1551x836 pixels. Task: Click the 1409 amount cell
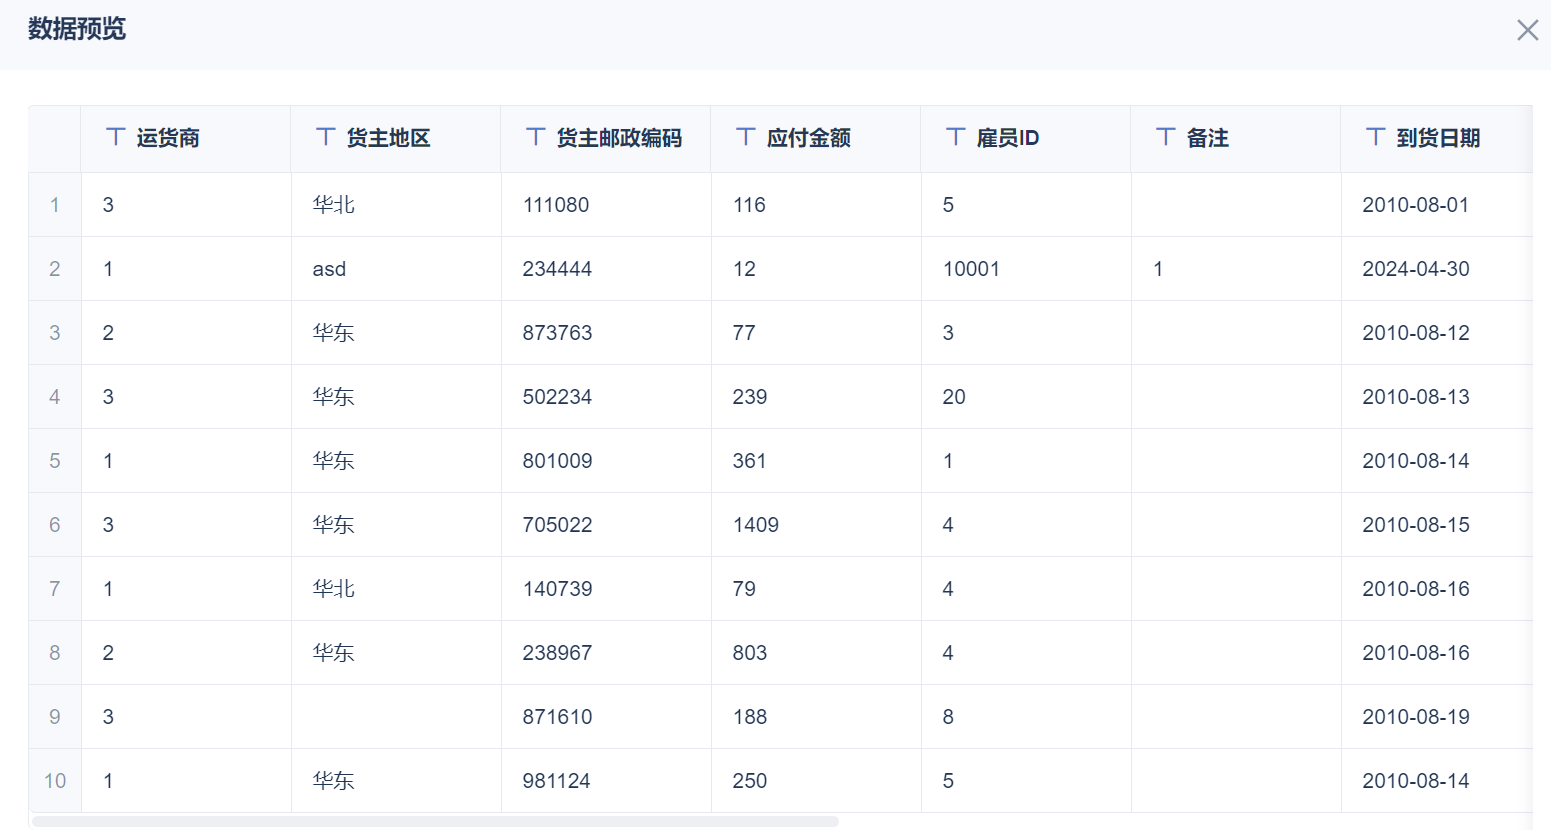[755, 525]
